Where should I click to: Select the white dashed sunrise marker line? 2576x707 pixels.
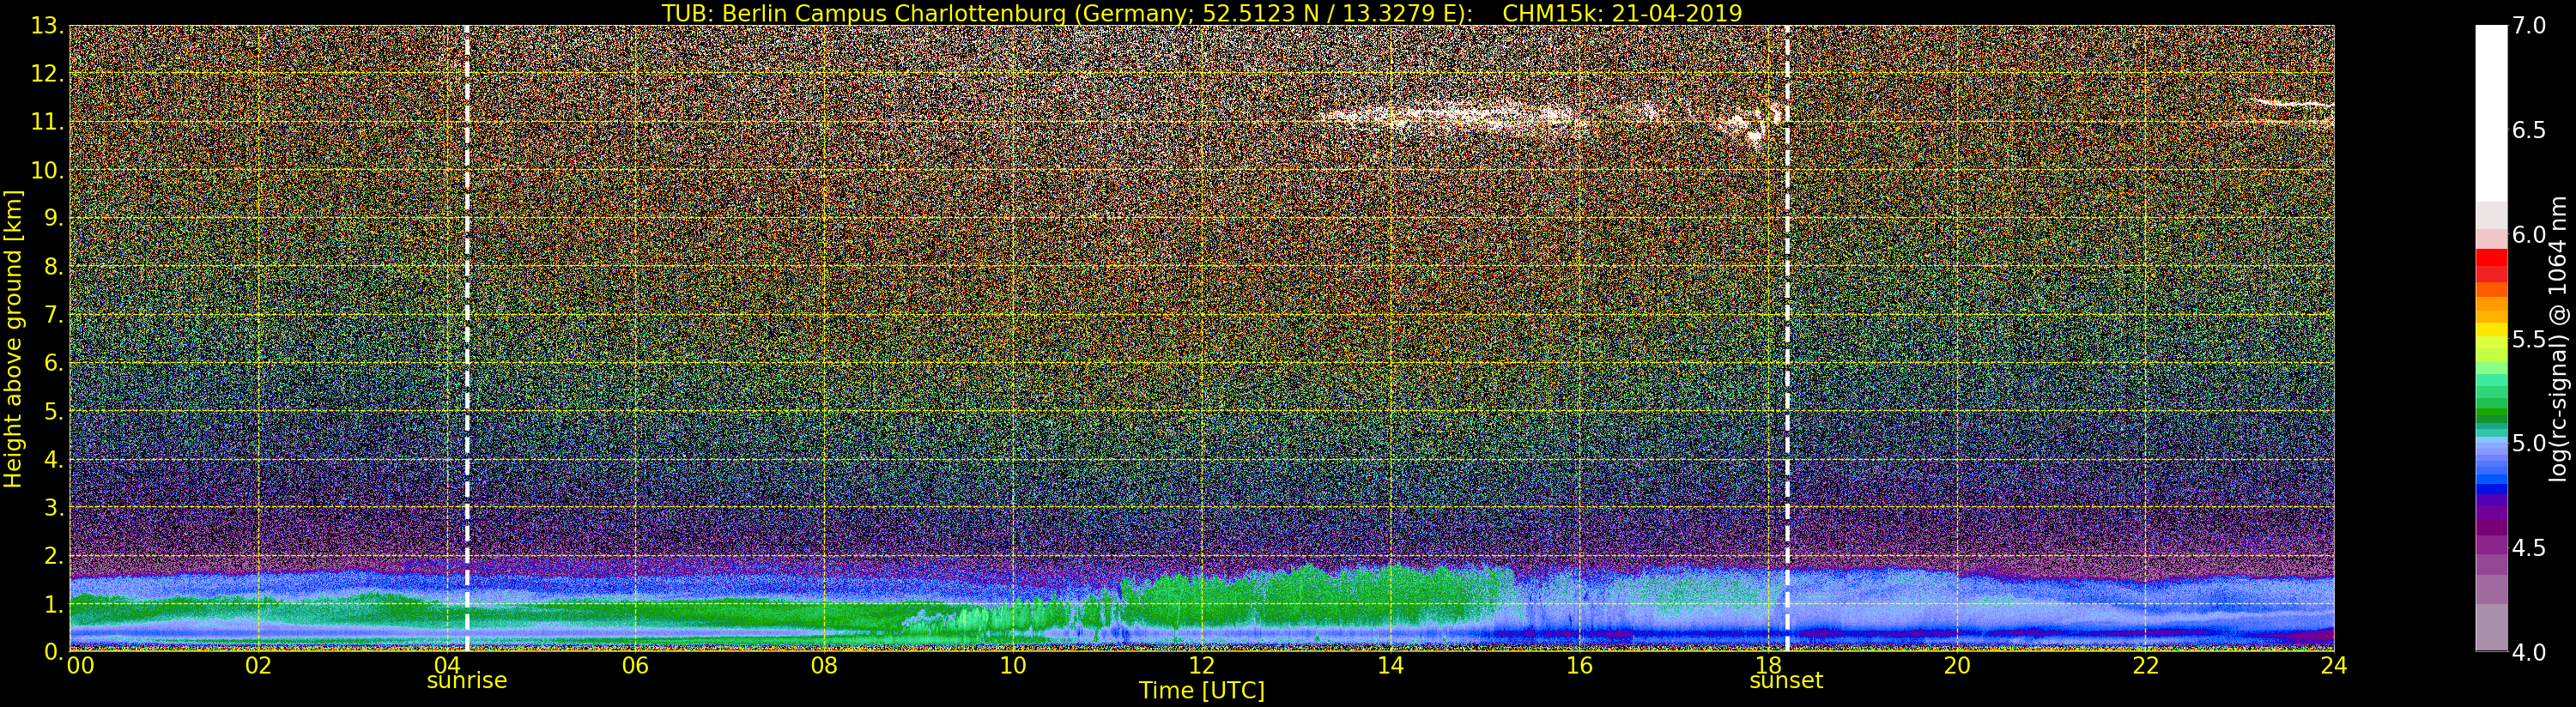point(467,338)
